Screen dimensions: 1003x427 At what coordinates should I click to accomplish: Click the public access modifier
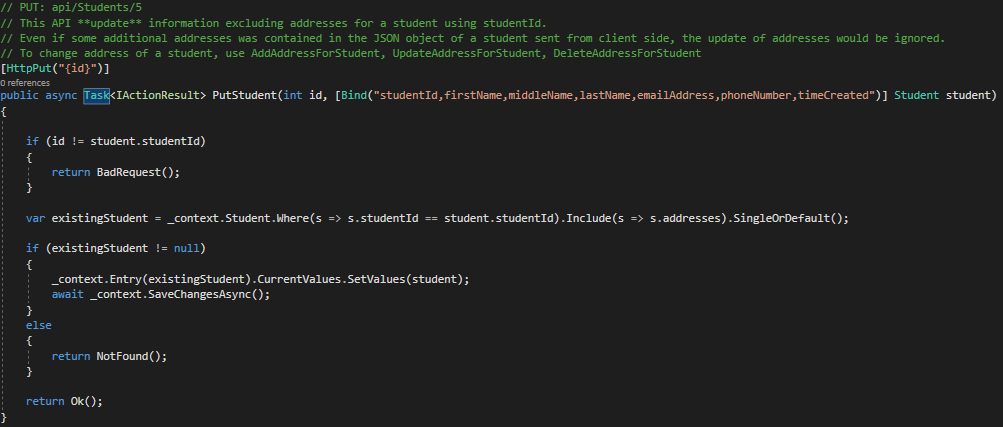pos(19,95)
